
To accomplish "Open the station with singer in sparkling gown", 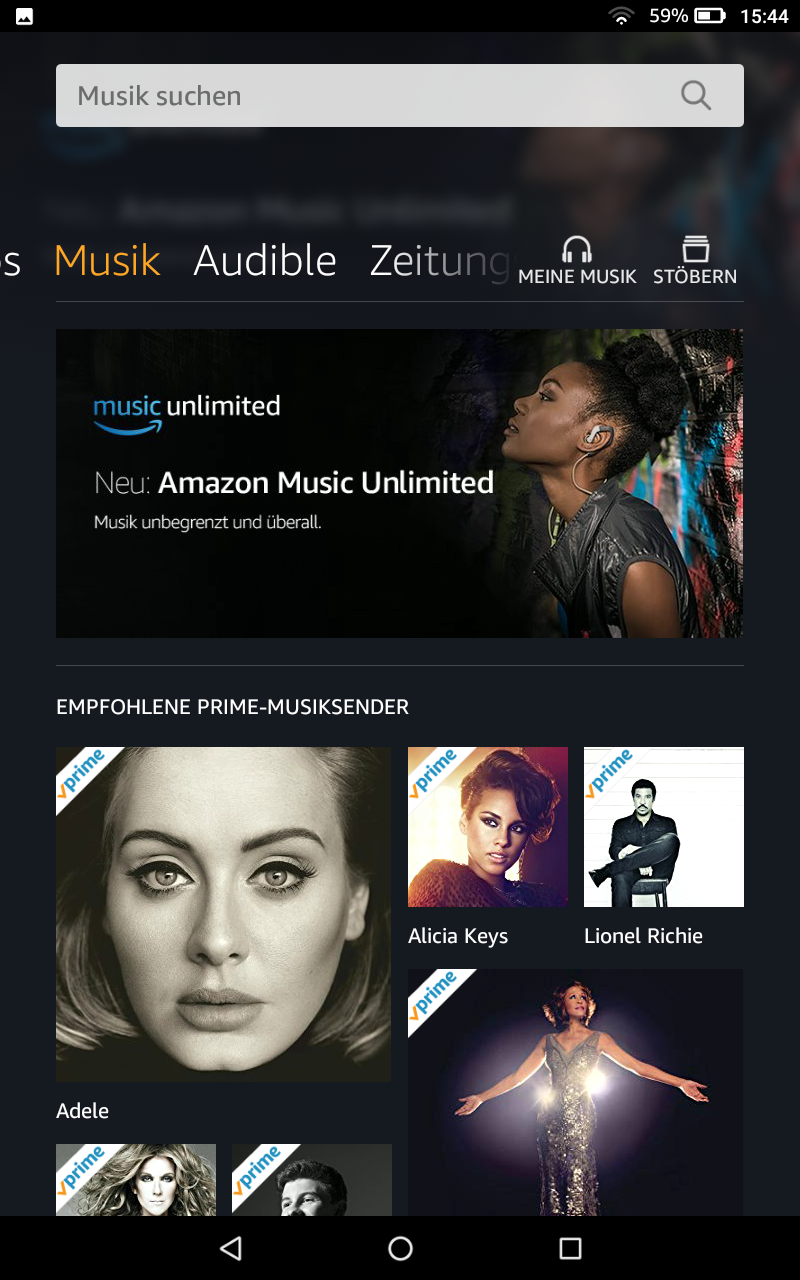I will [x=575, y=1092].
